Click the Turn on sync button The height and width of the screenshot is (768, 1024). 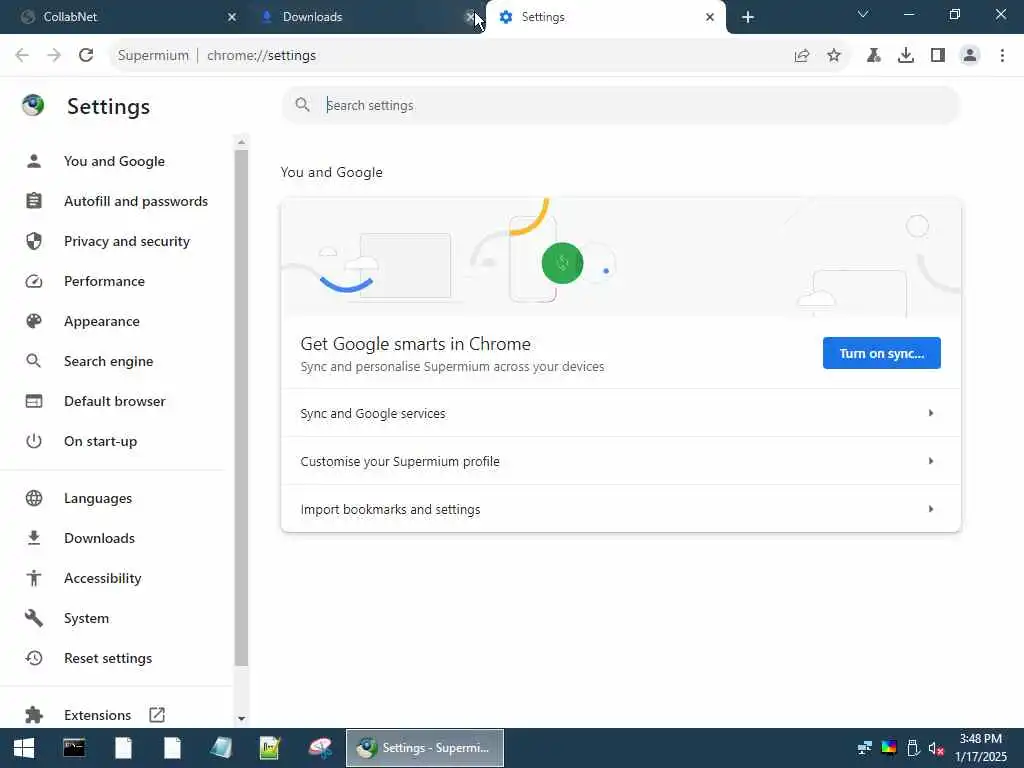(x=882, y=353)
